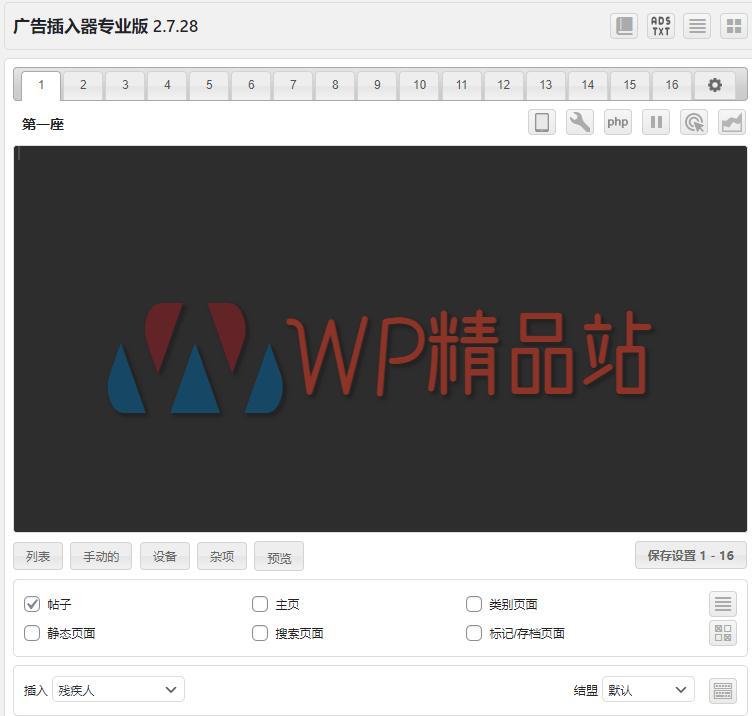Click the title 广告插入器专业版 2.7.28
752x716 pixels.
click(x=106, y=26)
